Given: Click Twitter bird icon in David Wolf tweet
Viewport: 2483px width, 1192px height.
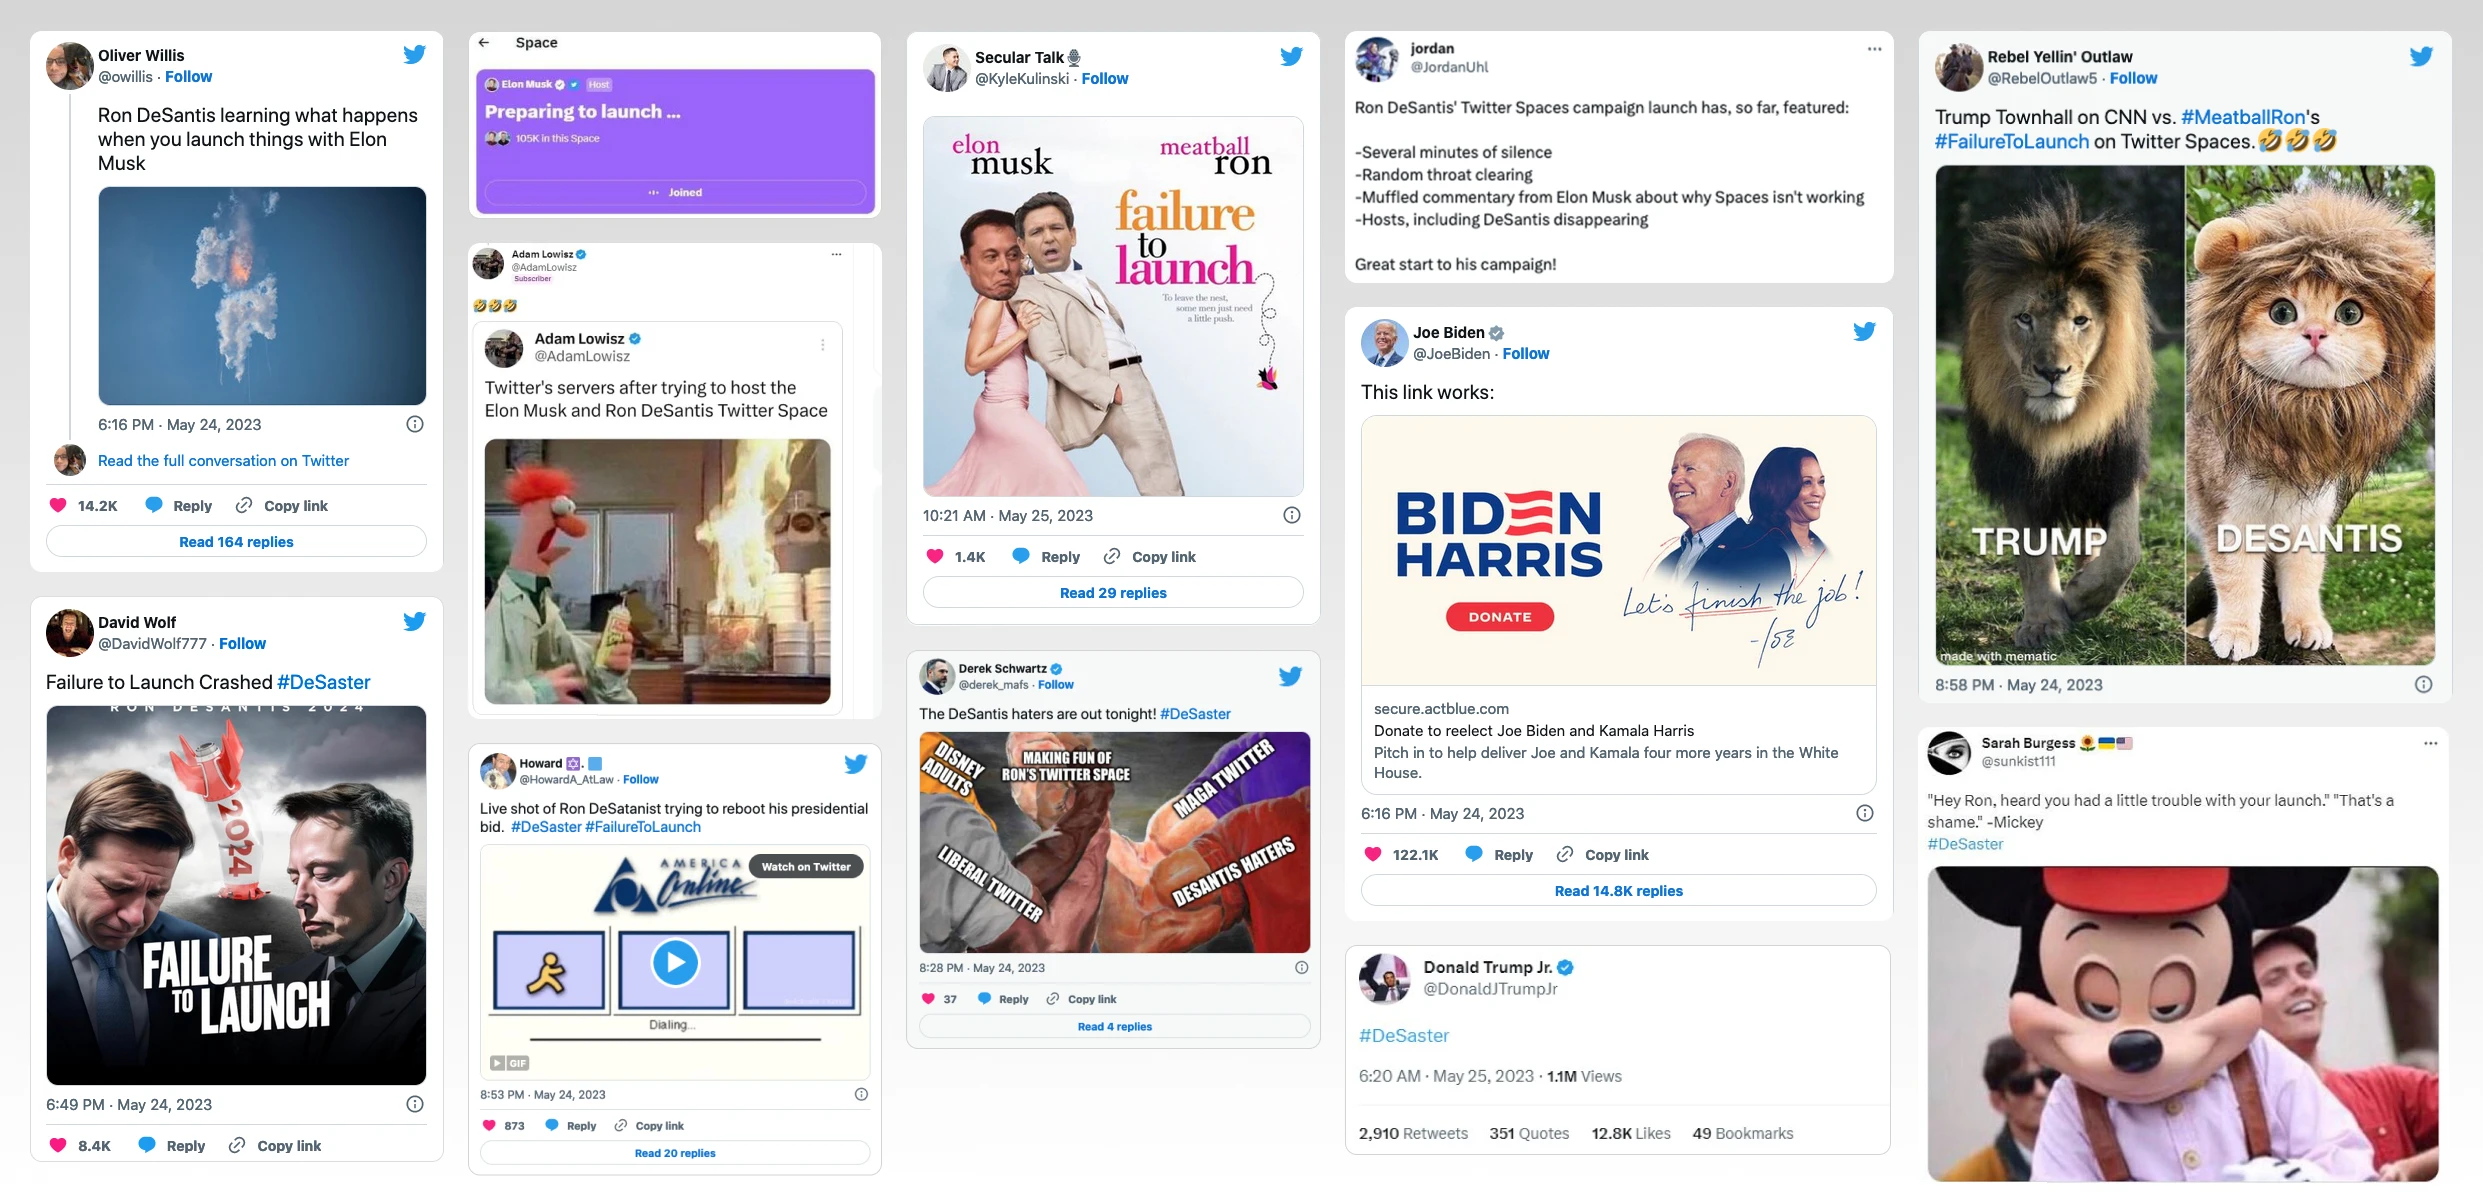Looking at the screenshot, I should pos(414,621).
